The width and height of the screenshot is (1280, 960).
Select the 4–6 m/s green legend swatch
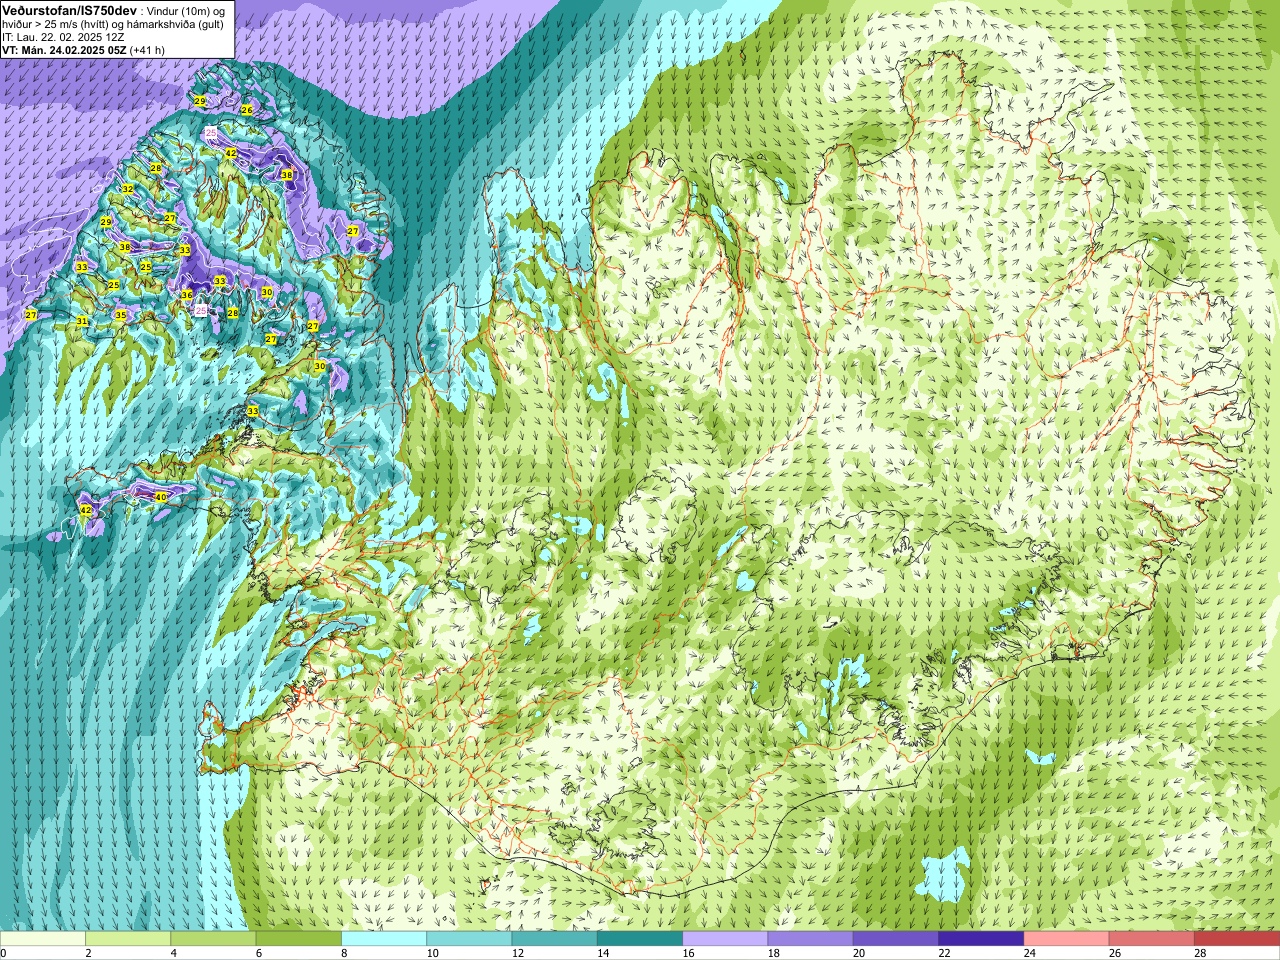[x=213, y=939]
